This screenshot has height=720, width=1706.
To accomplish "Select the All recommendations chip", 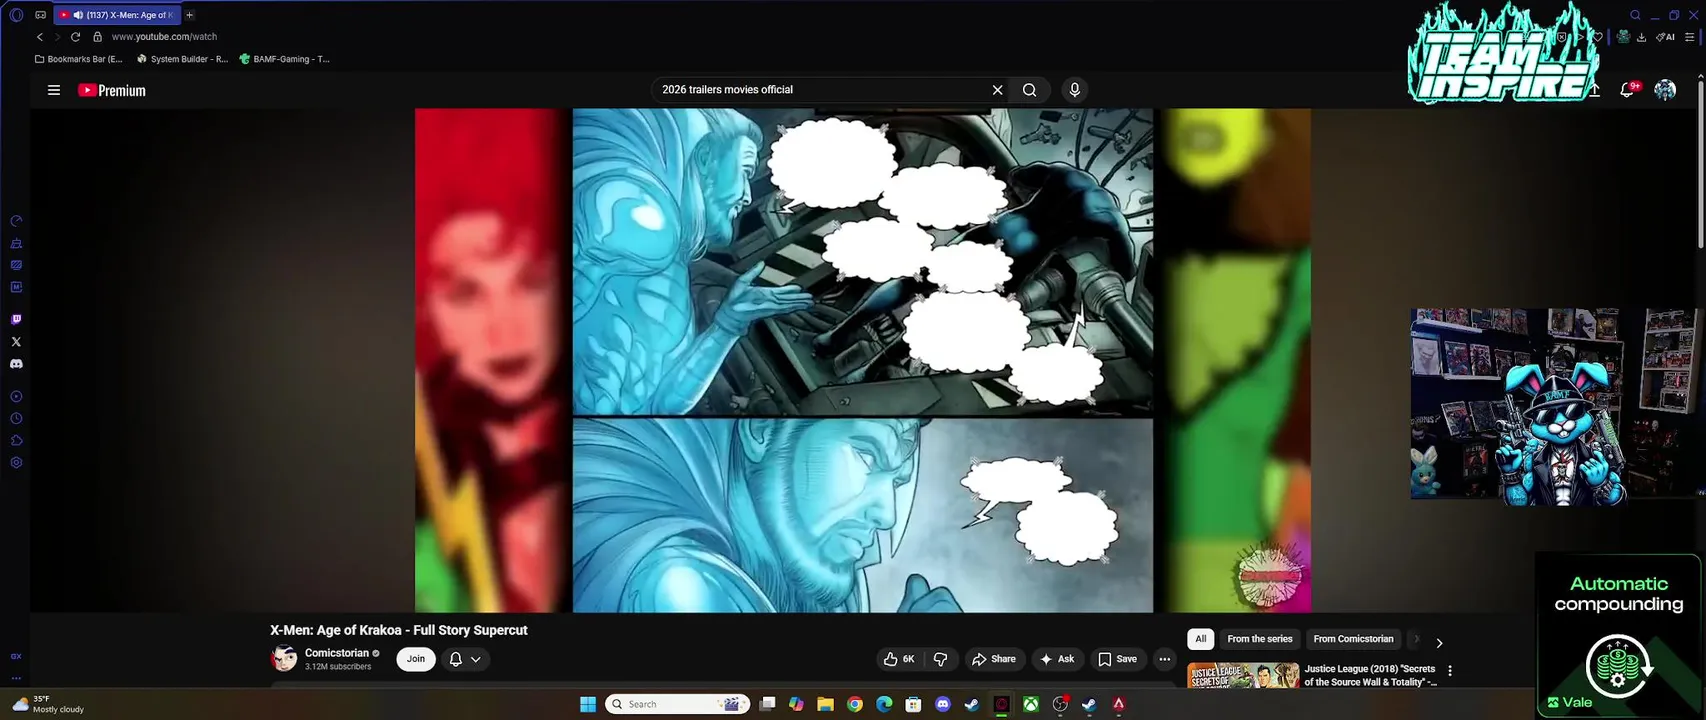I will click(1201, 639).
